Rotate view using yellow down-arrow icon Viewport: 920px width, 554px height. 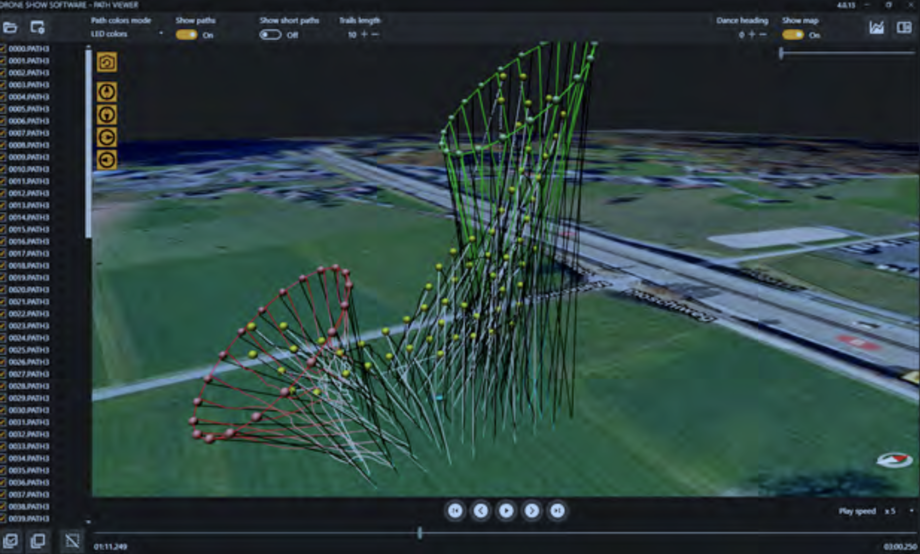(107, 114)
